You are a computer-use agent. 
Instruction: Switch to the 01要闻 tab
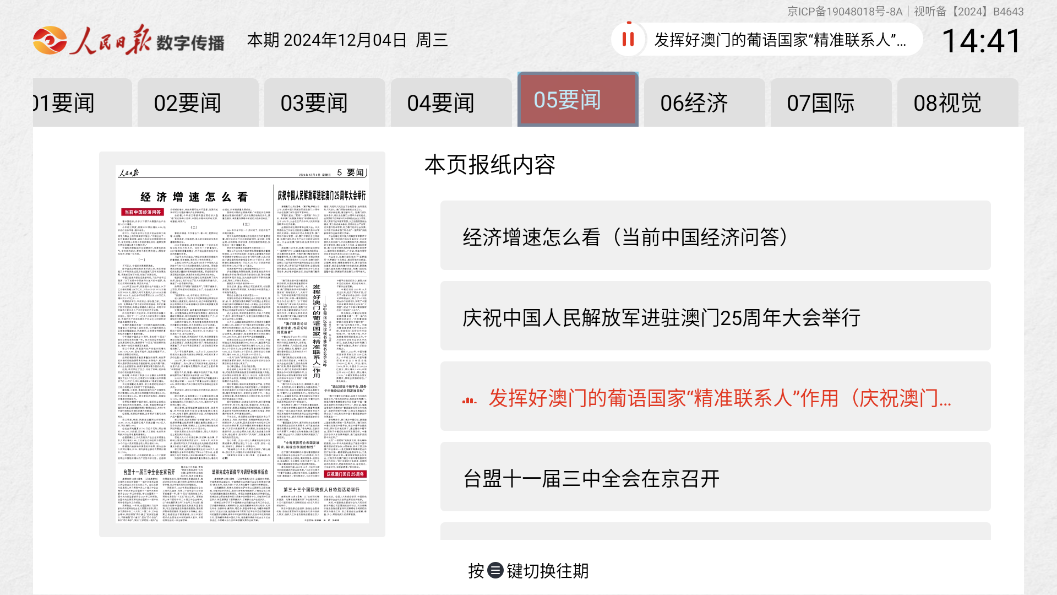point(64,103)
